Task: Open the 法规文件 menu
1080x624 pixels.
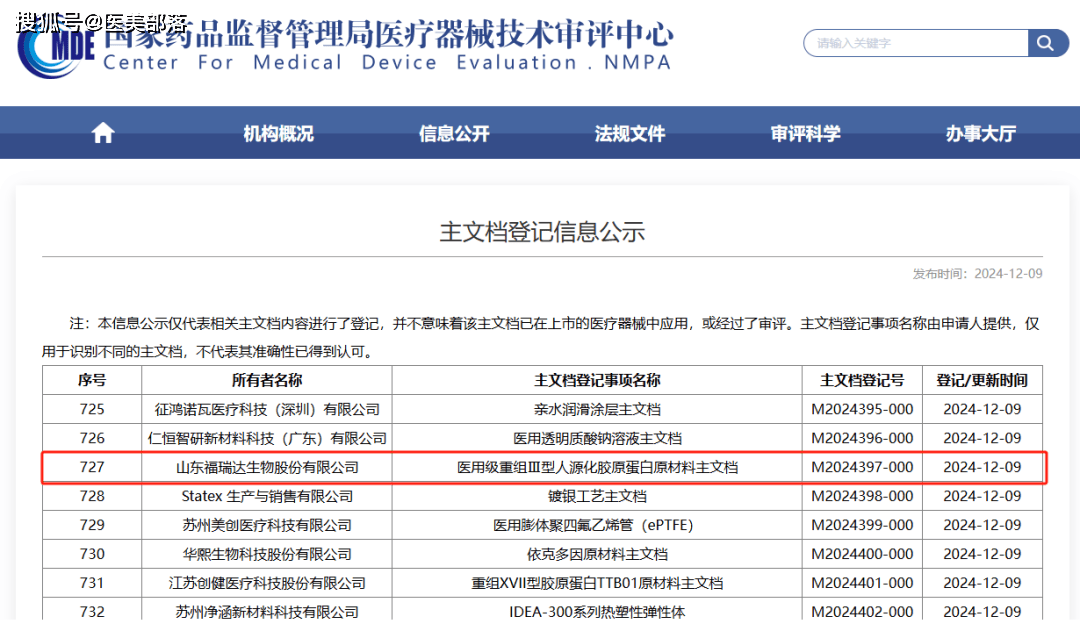Action: 630,134
